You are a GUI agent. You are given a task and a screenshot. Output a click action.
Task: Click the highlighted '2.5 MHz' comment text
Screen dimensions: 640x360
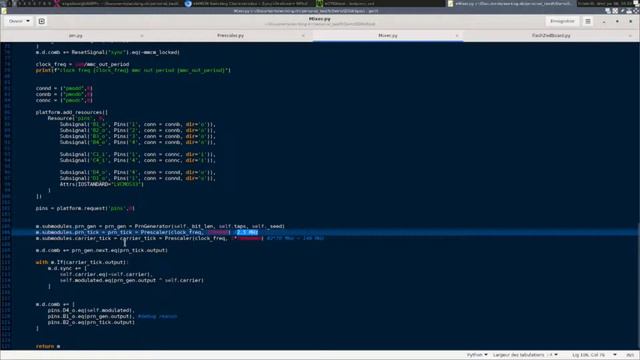pos(247,232)
